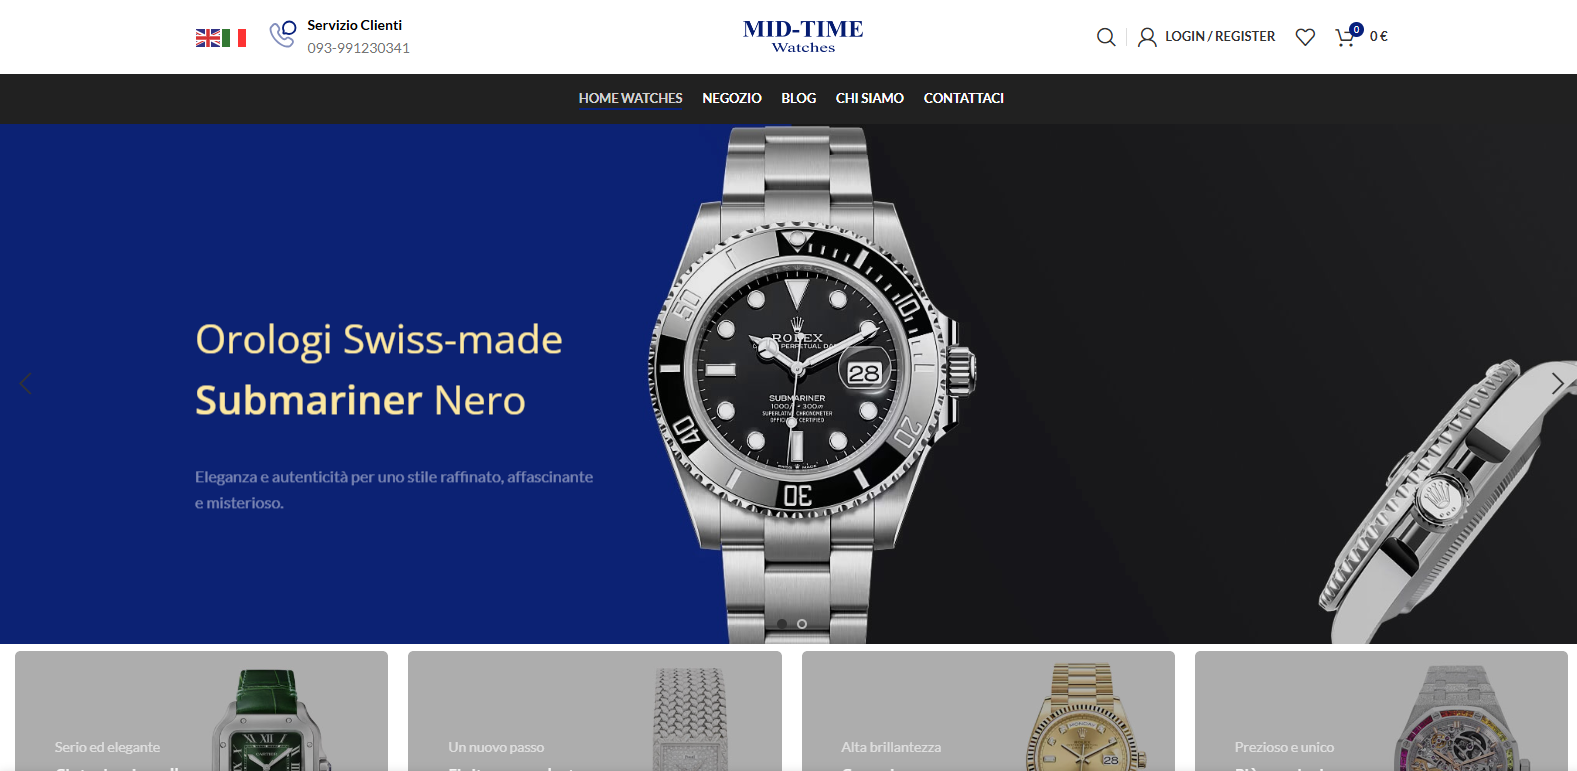Click the phone customer service icon
The height and width of the screenshot is (771, 1577).
click(x=283, y=34)
